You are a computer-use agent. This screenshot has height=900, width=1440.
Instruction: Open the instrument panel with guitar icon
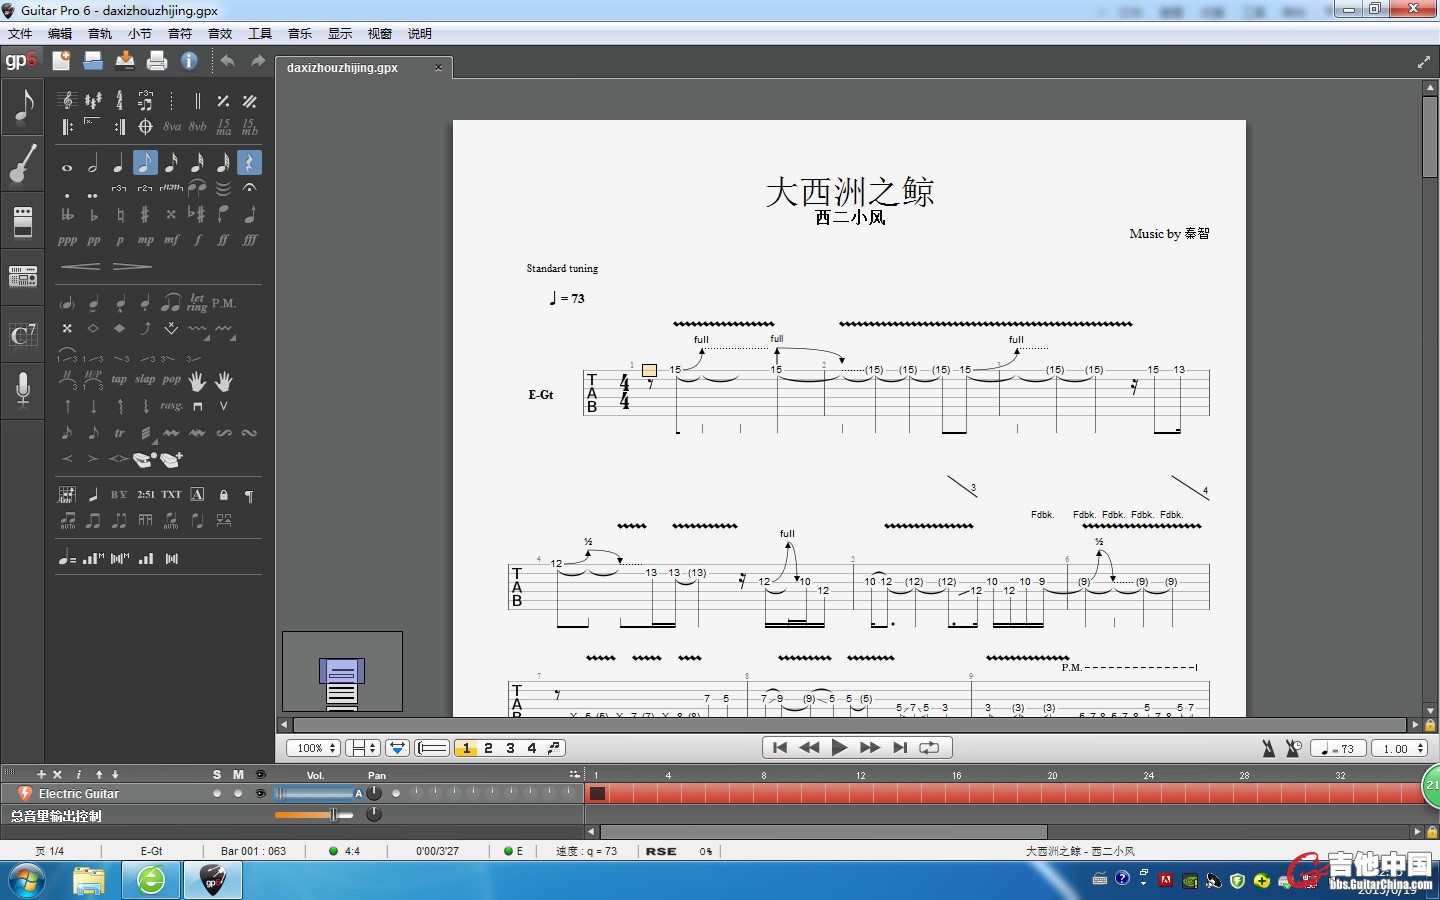point(23,164)
